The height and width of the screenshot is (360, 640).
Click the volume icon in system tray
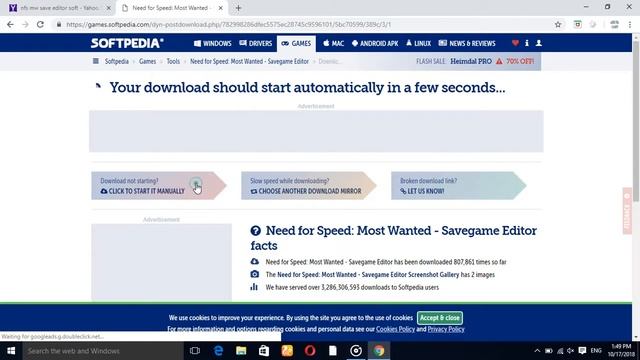click(571, 351)
